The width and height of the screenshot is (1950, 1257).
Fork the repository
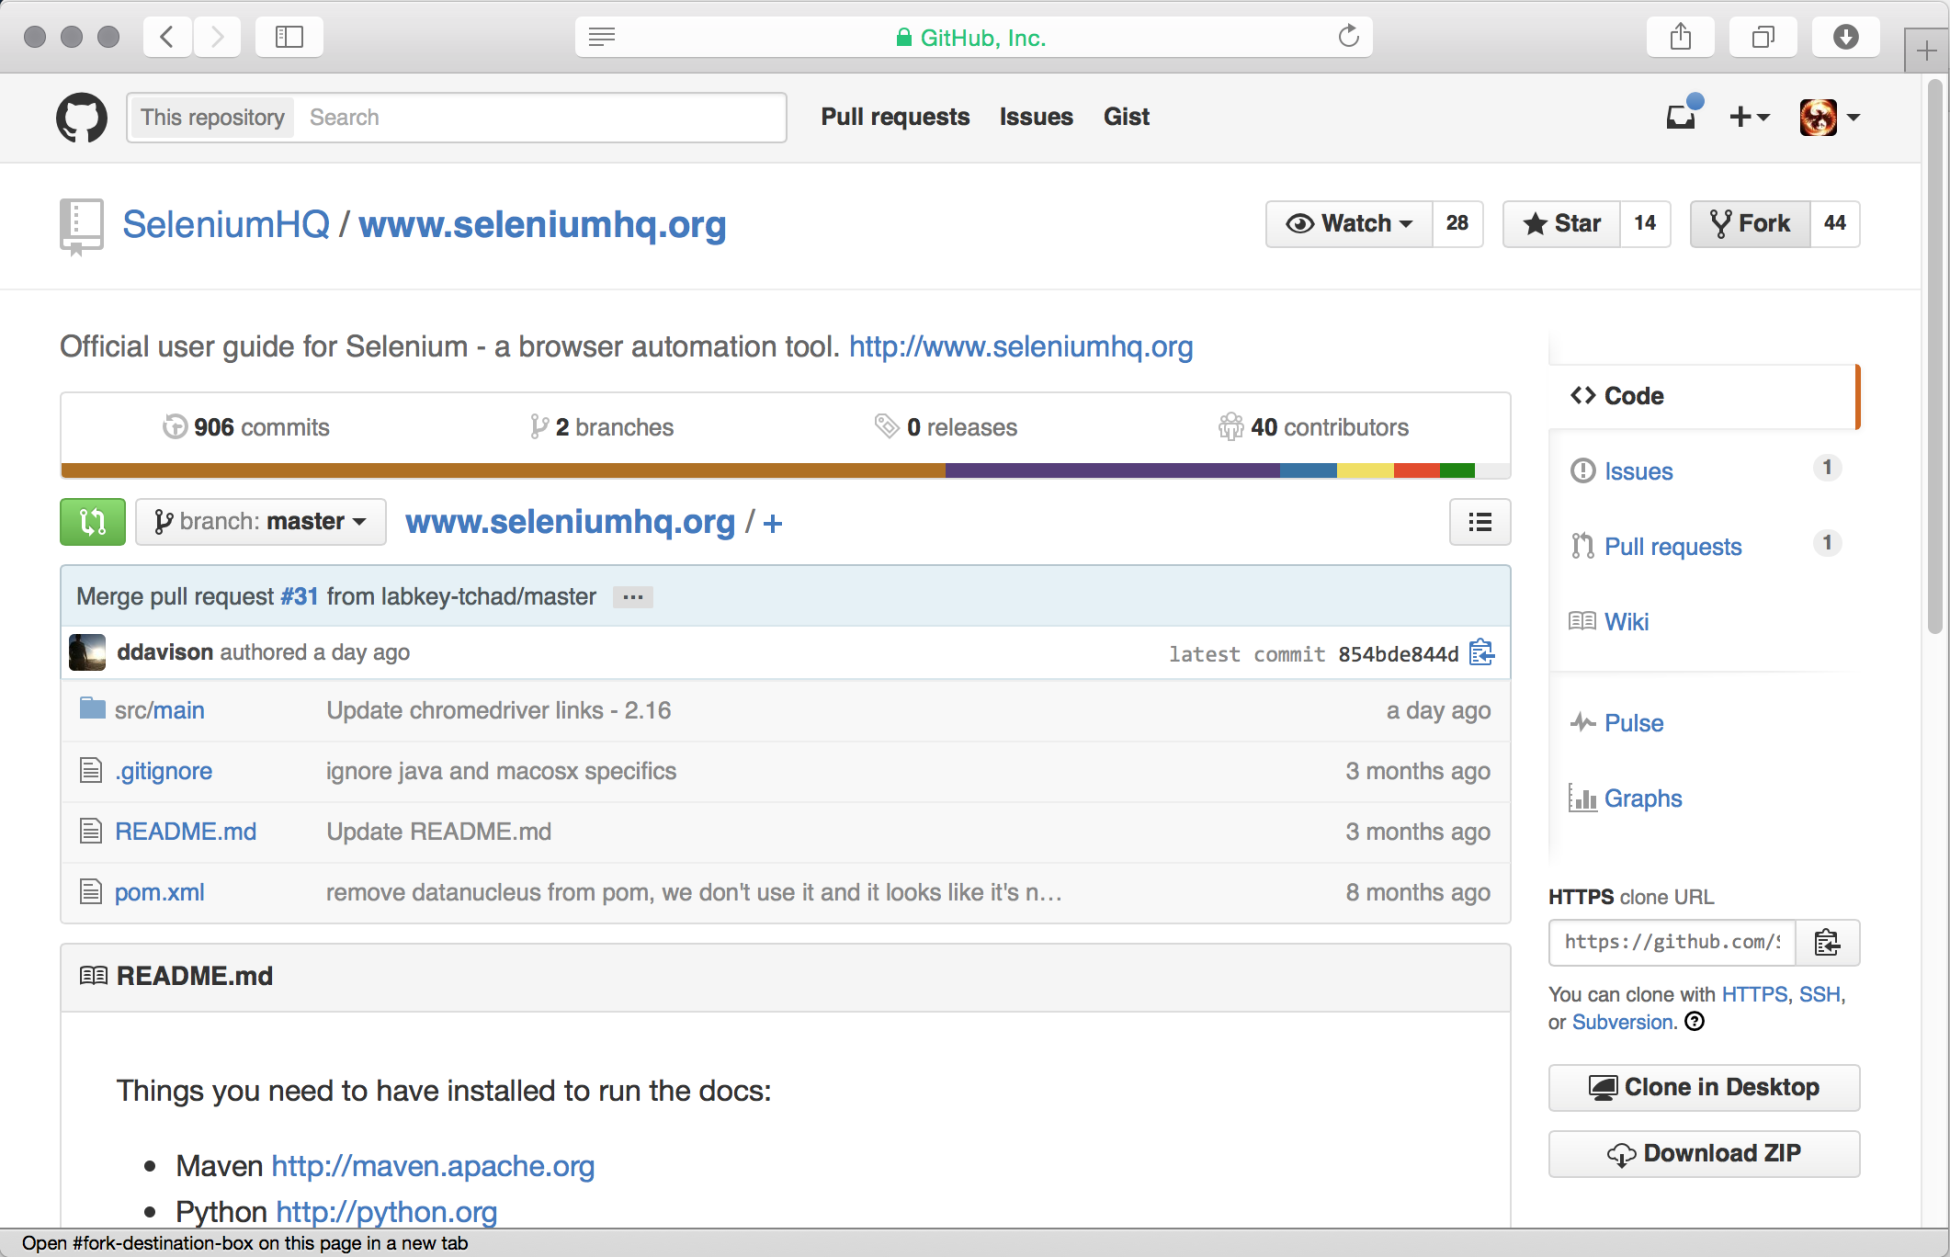pos(1750,223)
